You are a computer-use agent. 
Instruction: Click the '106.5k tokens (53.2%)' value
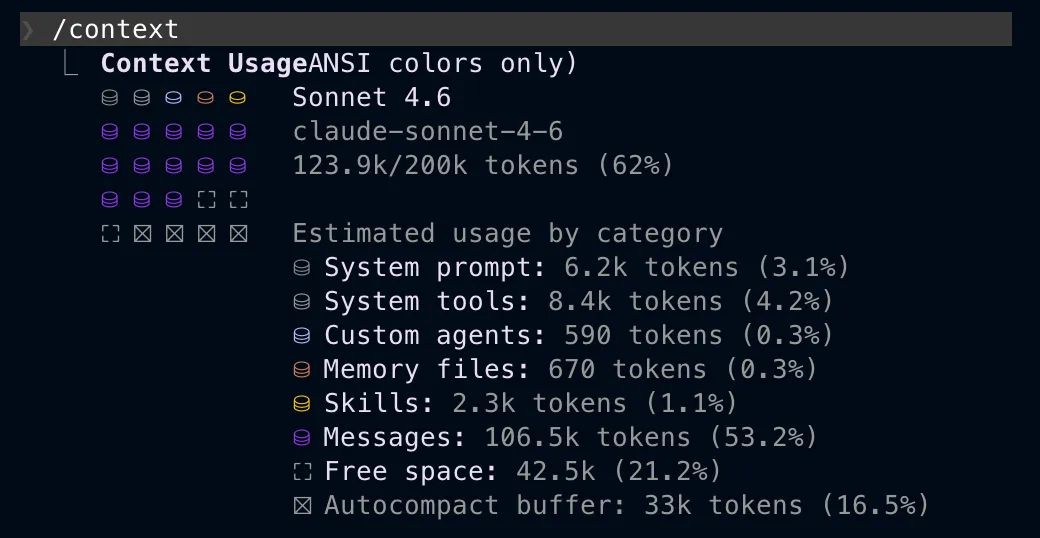[651, 437]
